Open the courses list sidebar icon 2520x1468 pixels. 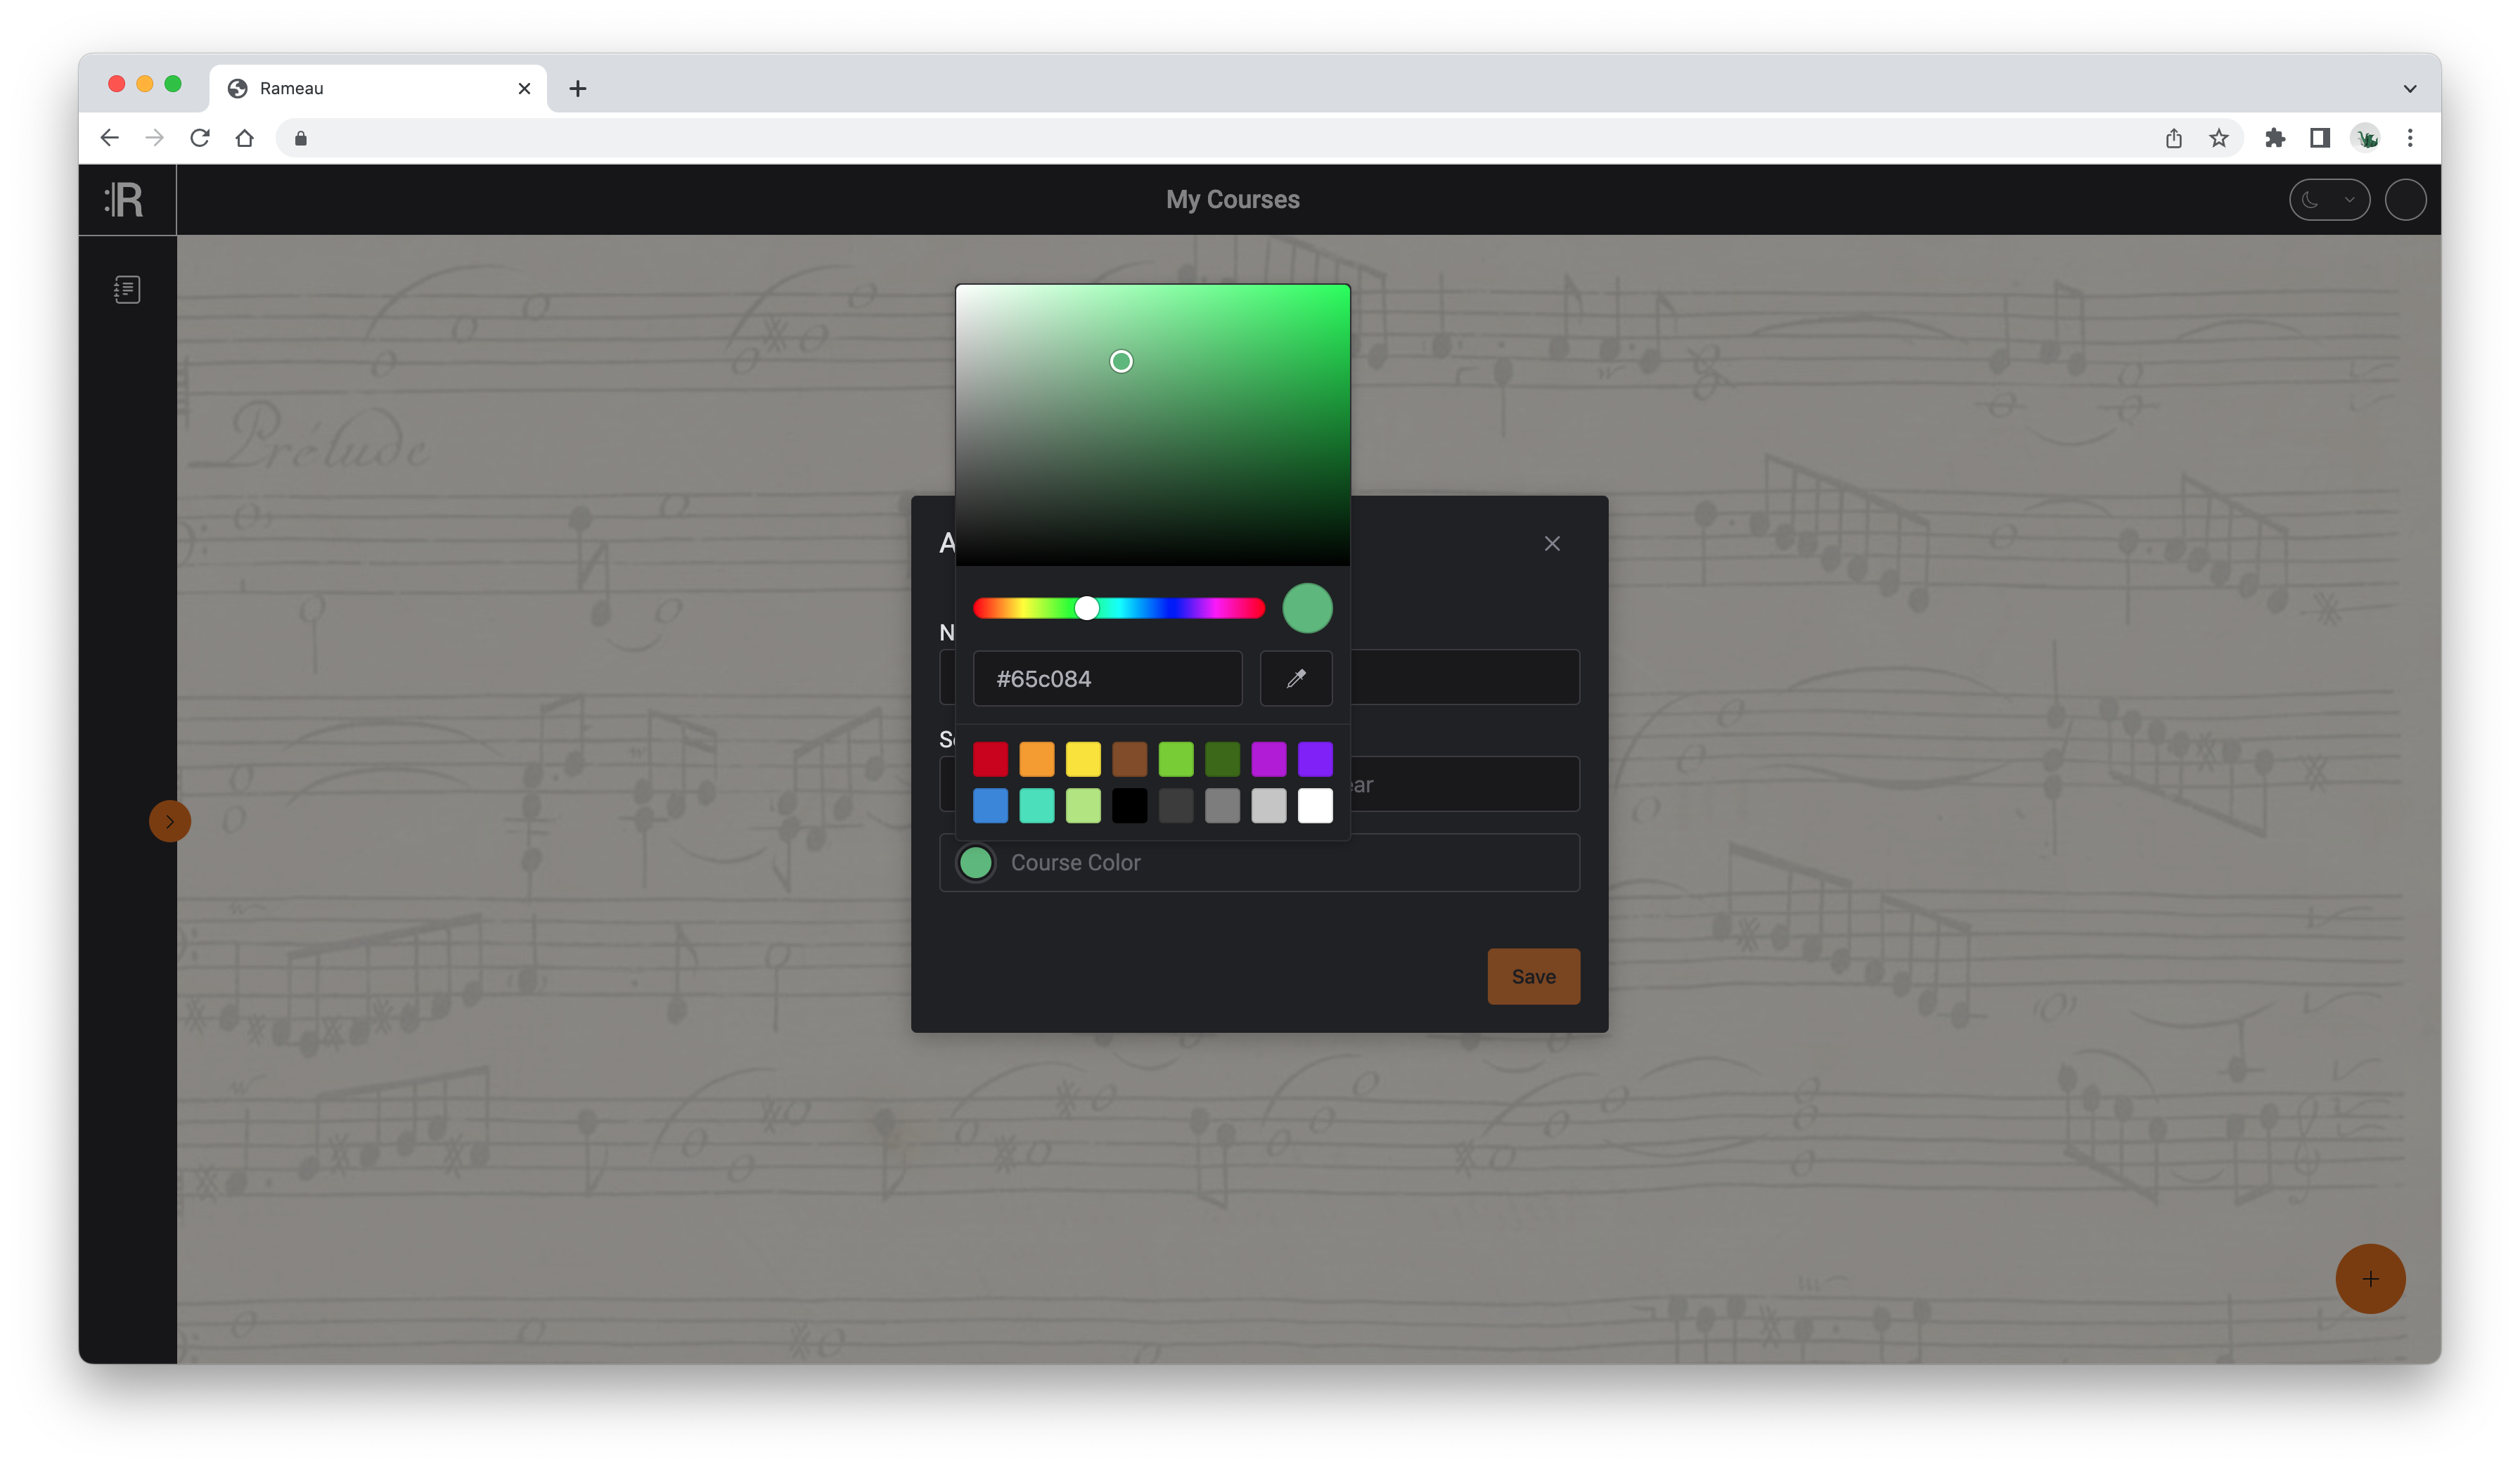click(x=127, y=290)
